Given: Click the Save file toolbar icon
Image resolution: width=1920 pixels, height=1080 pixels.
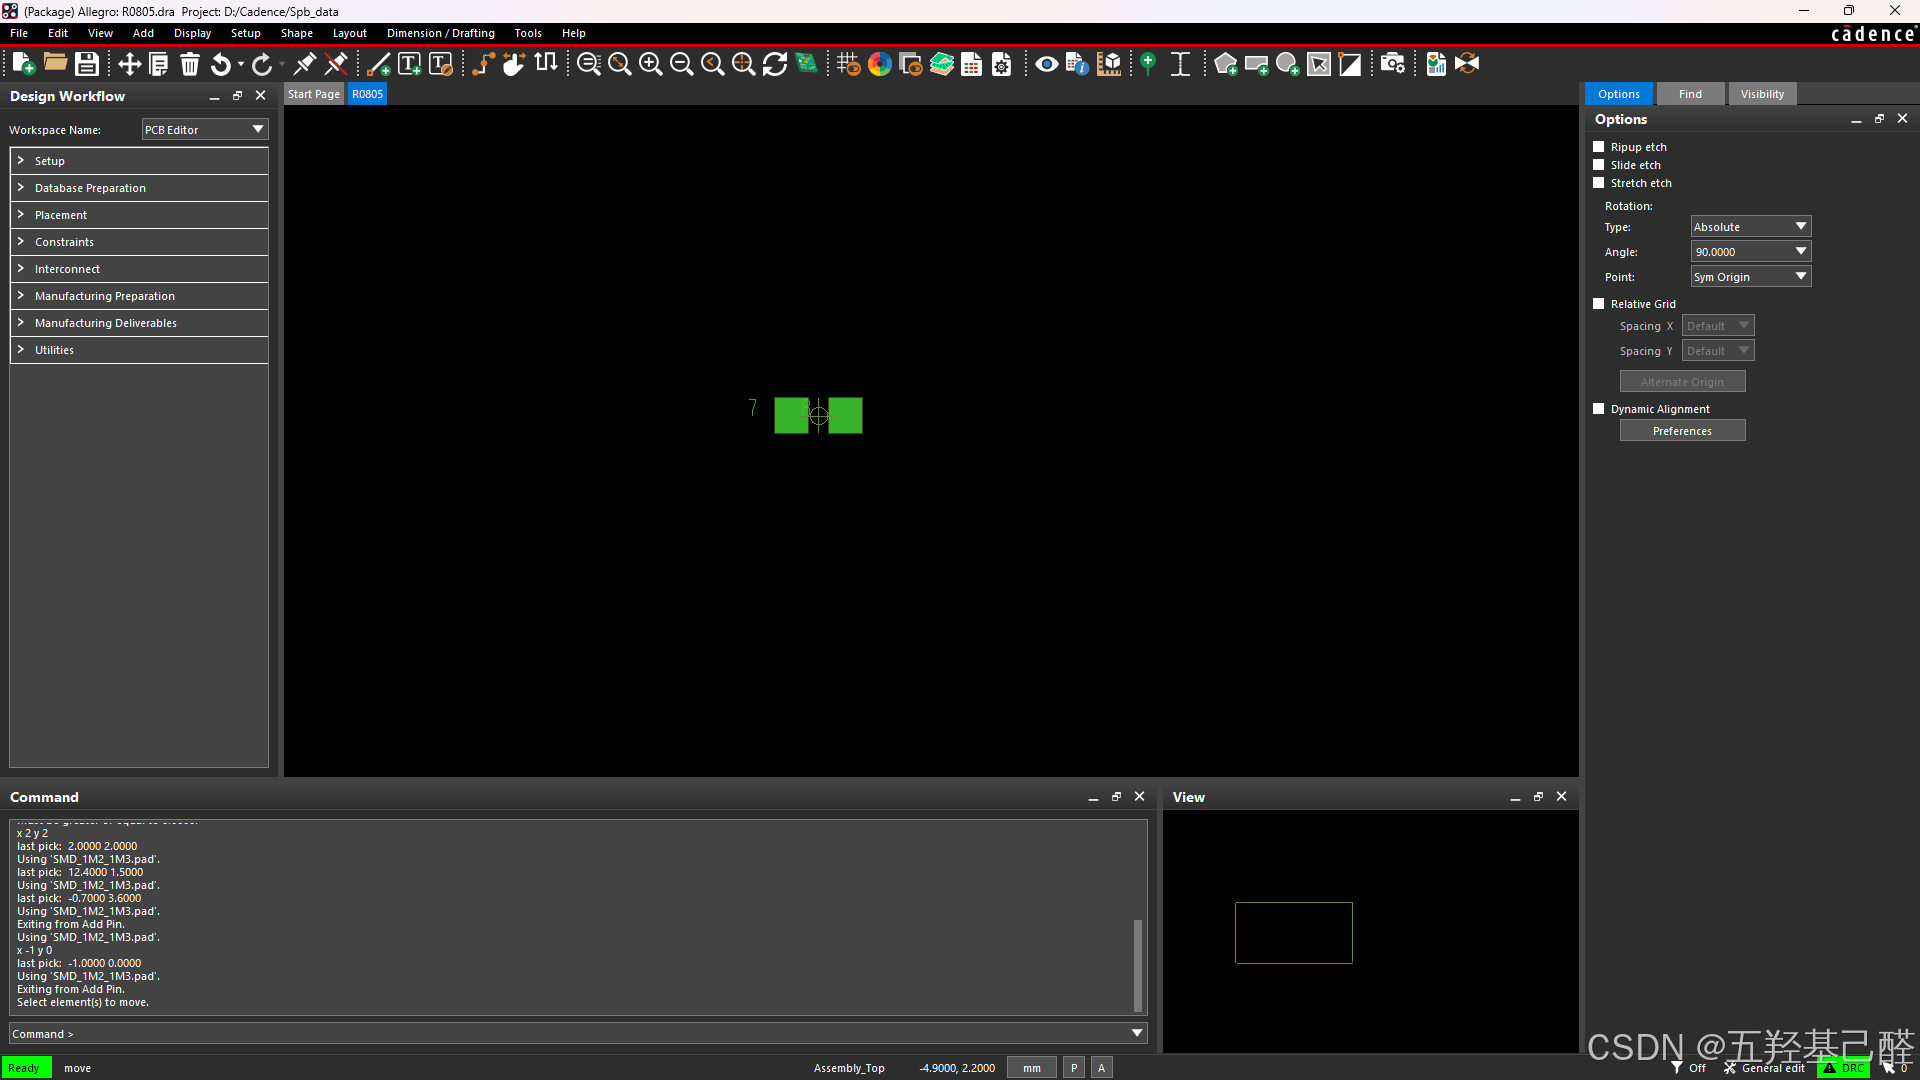Looking at the screenshot, I should click(87, 64).
